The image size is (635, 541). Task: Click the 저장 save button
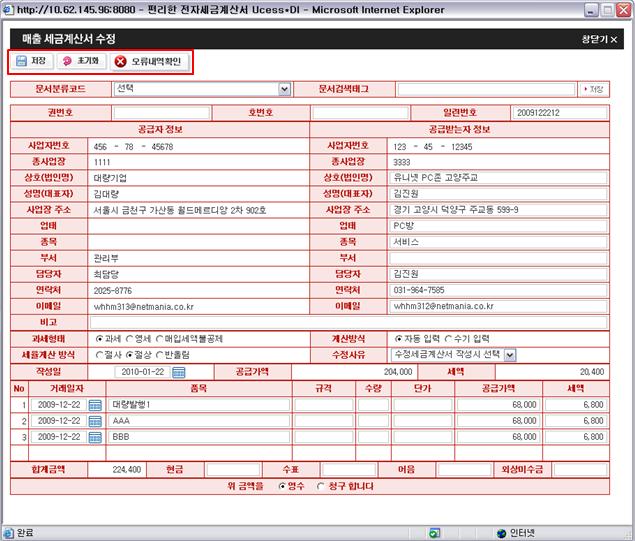(31, 61)
